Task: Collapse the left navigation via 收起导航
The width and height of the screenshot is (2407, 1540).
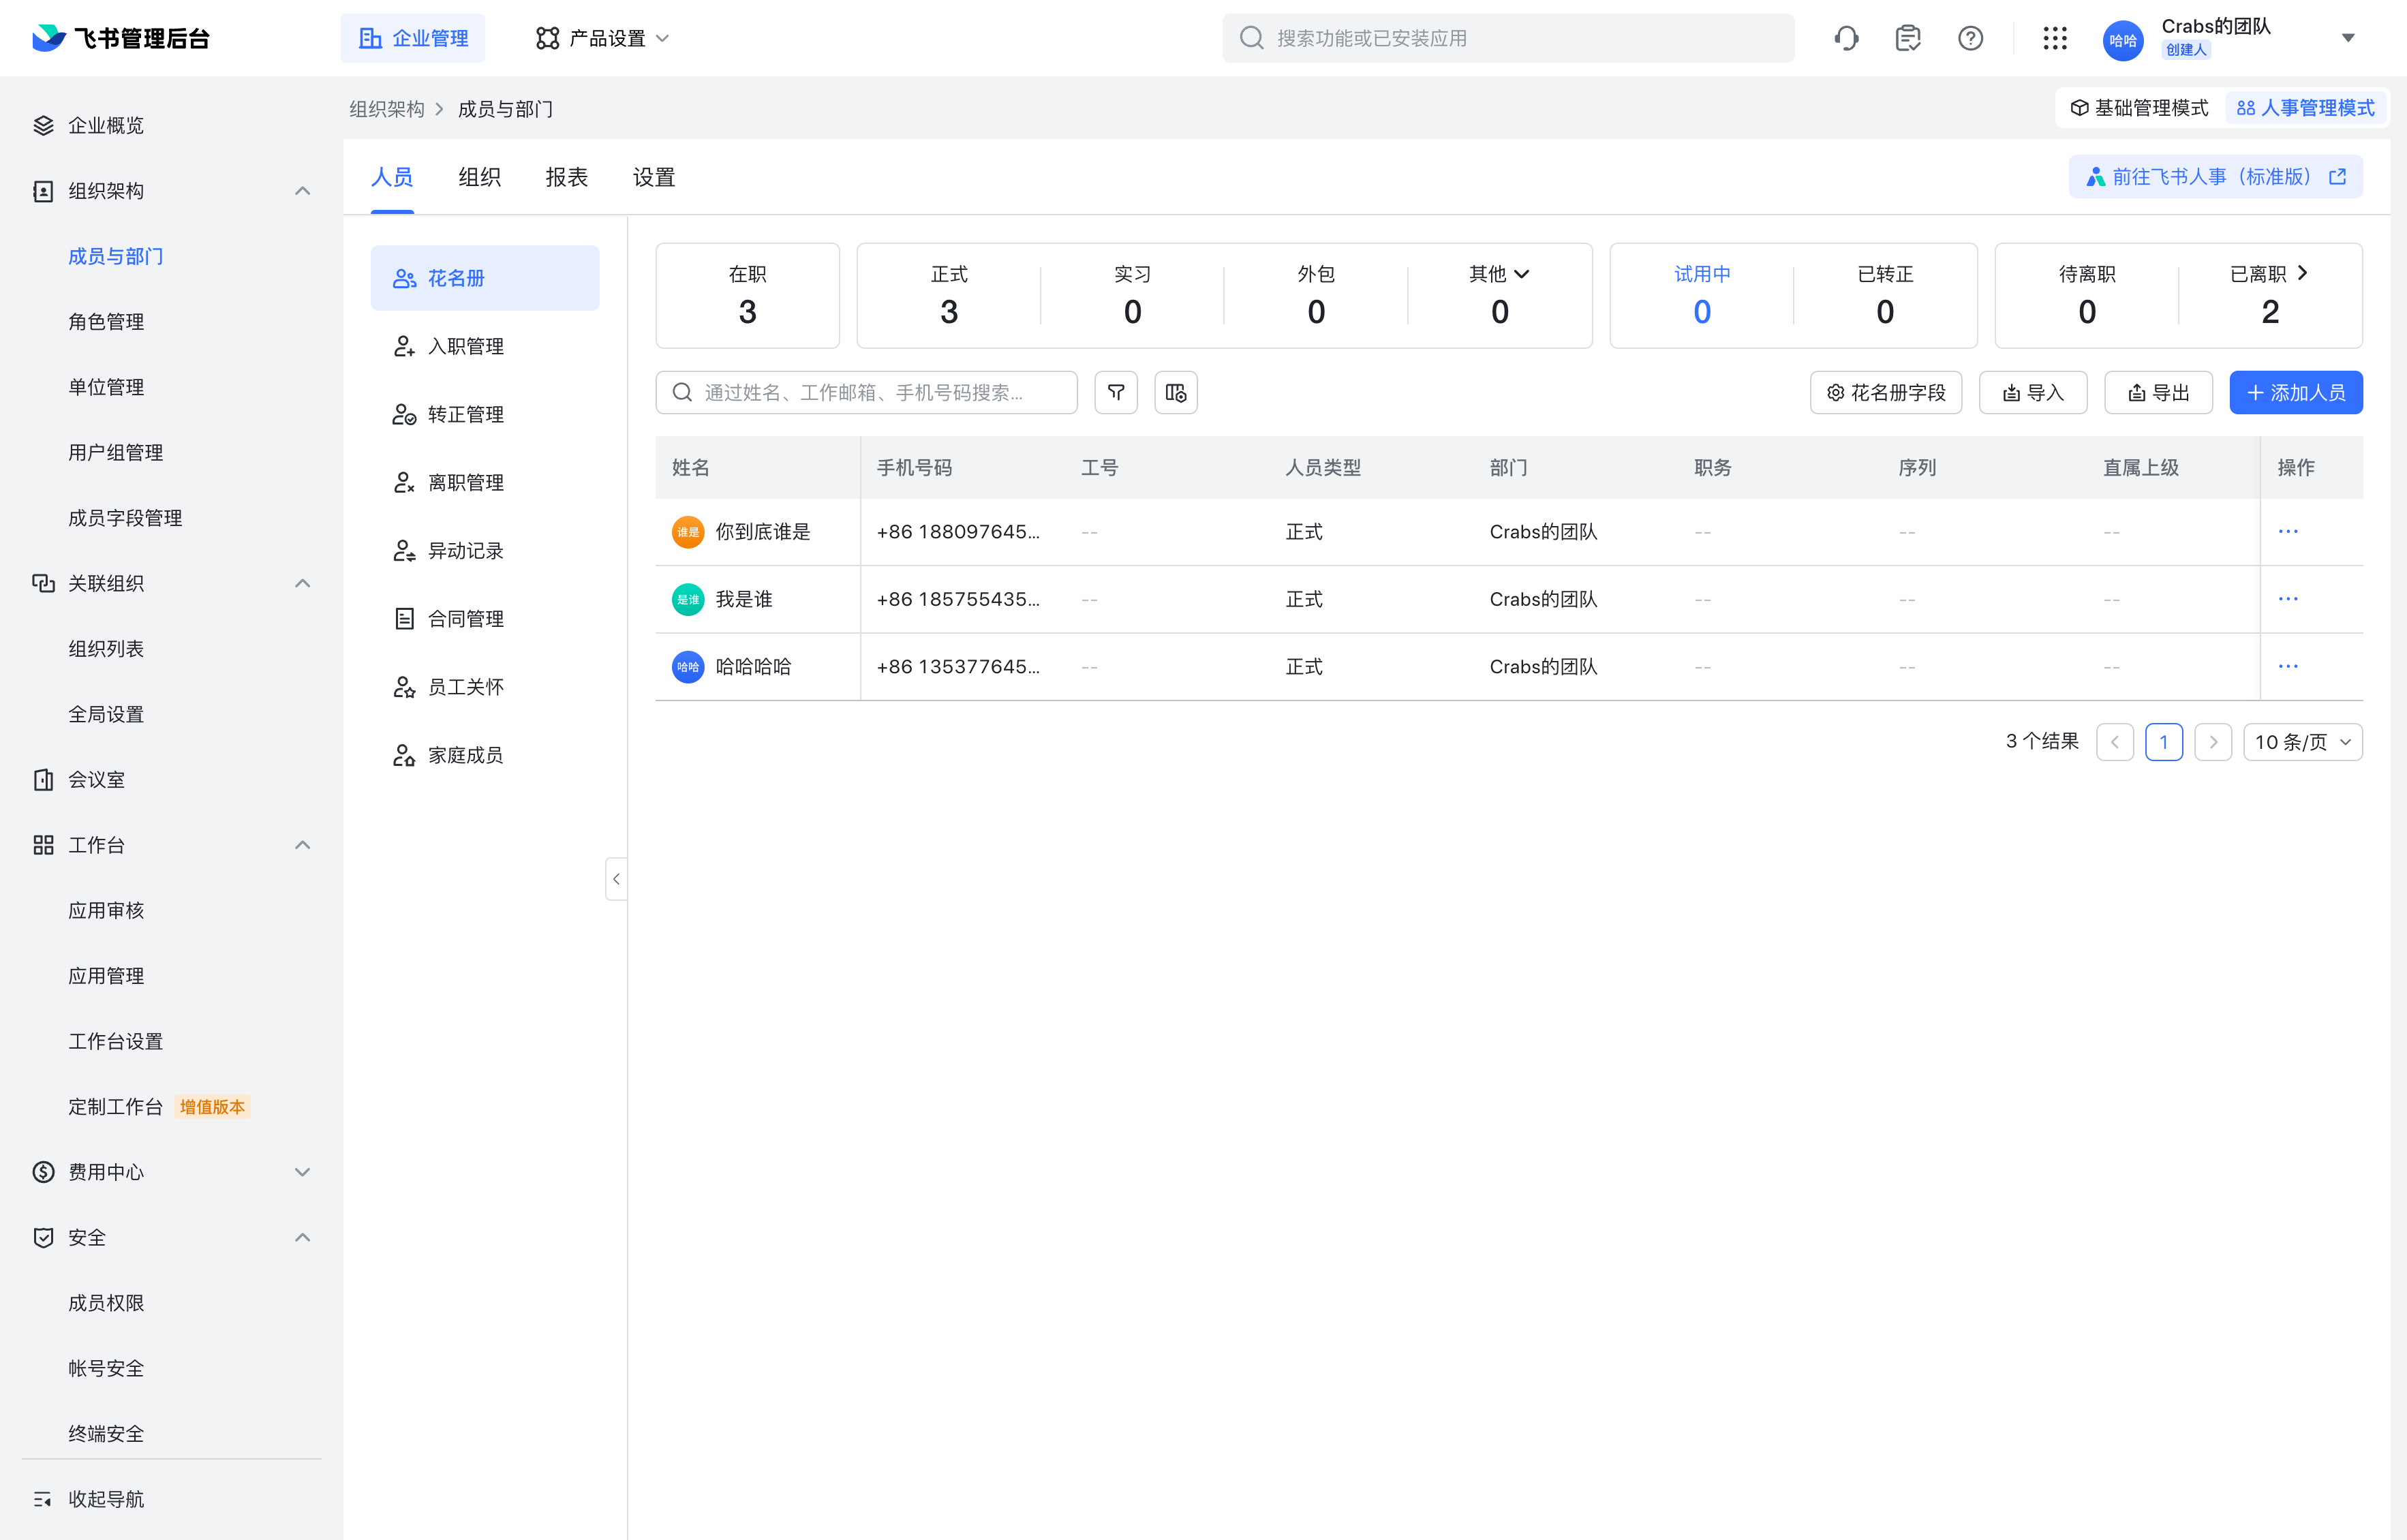Action: [105, 1498]
